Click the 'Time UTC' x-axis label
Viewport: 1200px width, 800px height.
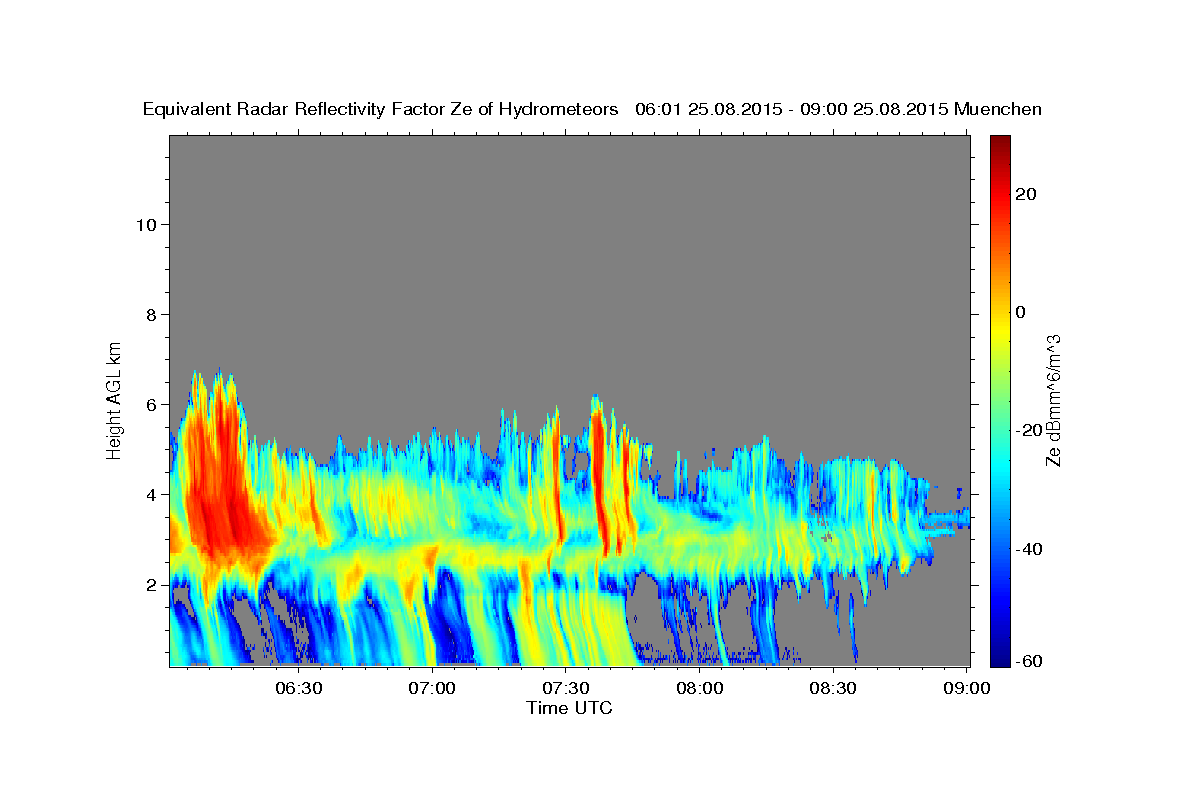pos(569,708)
